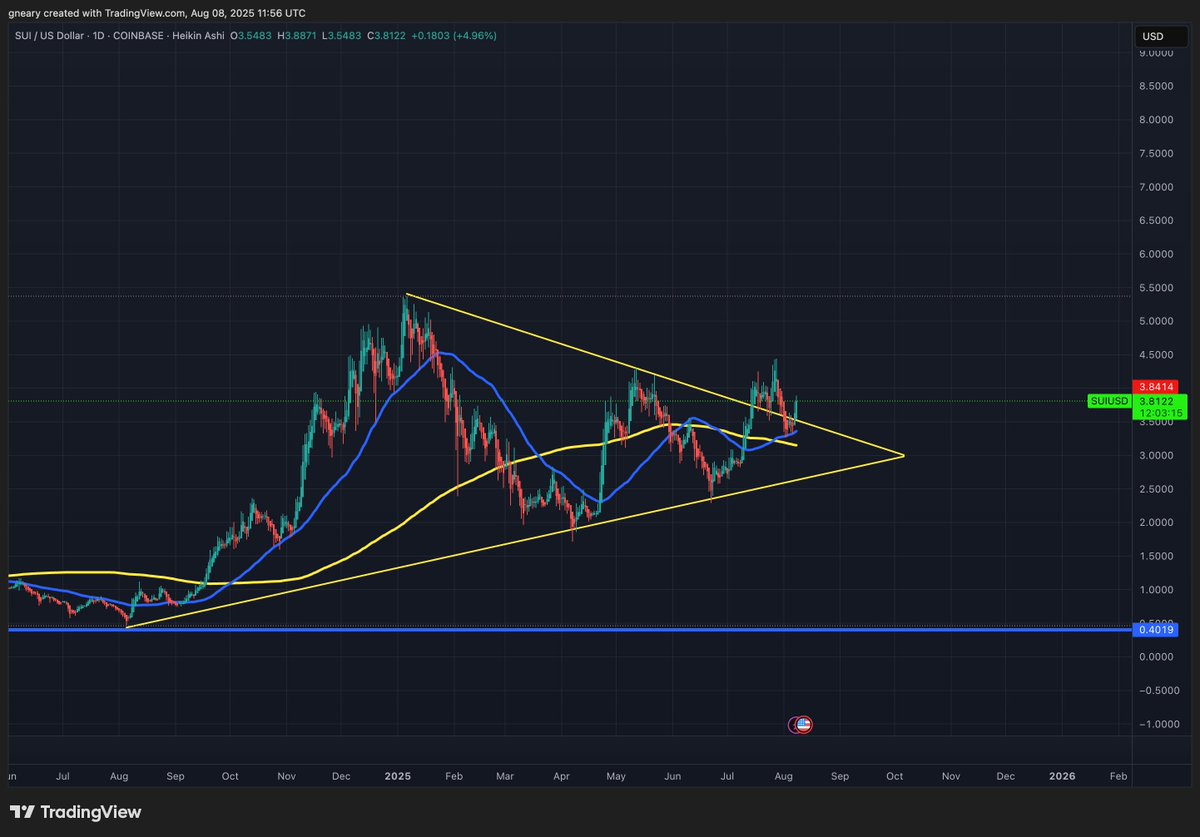Image resolution: width=1200 pixels, height=837 pixels.
Task: Select the blue horizontal line at 0.4019
Action: pos(570,630)
